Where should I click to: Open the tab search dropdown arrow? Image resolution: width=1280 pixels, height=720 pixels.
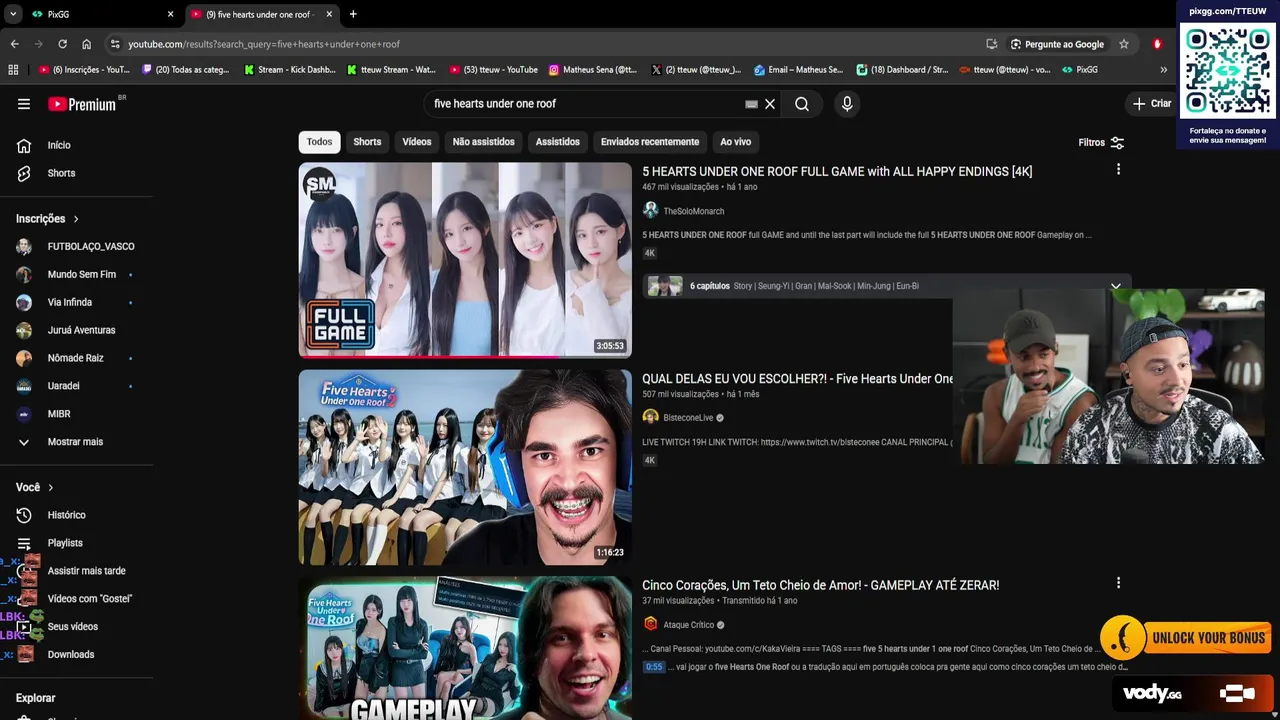13,14
